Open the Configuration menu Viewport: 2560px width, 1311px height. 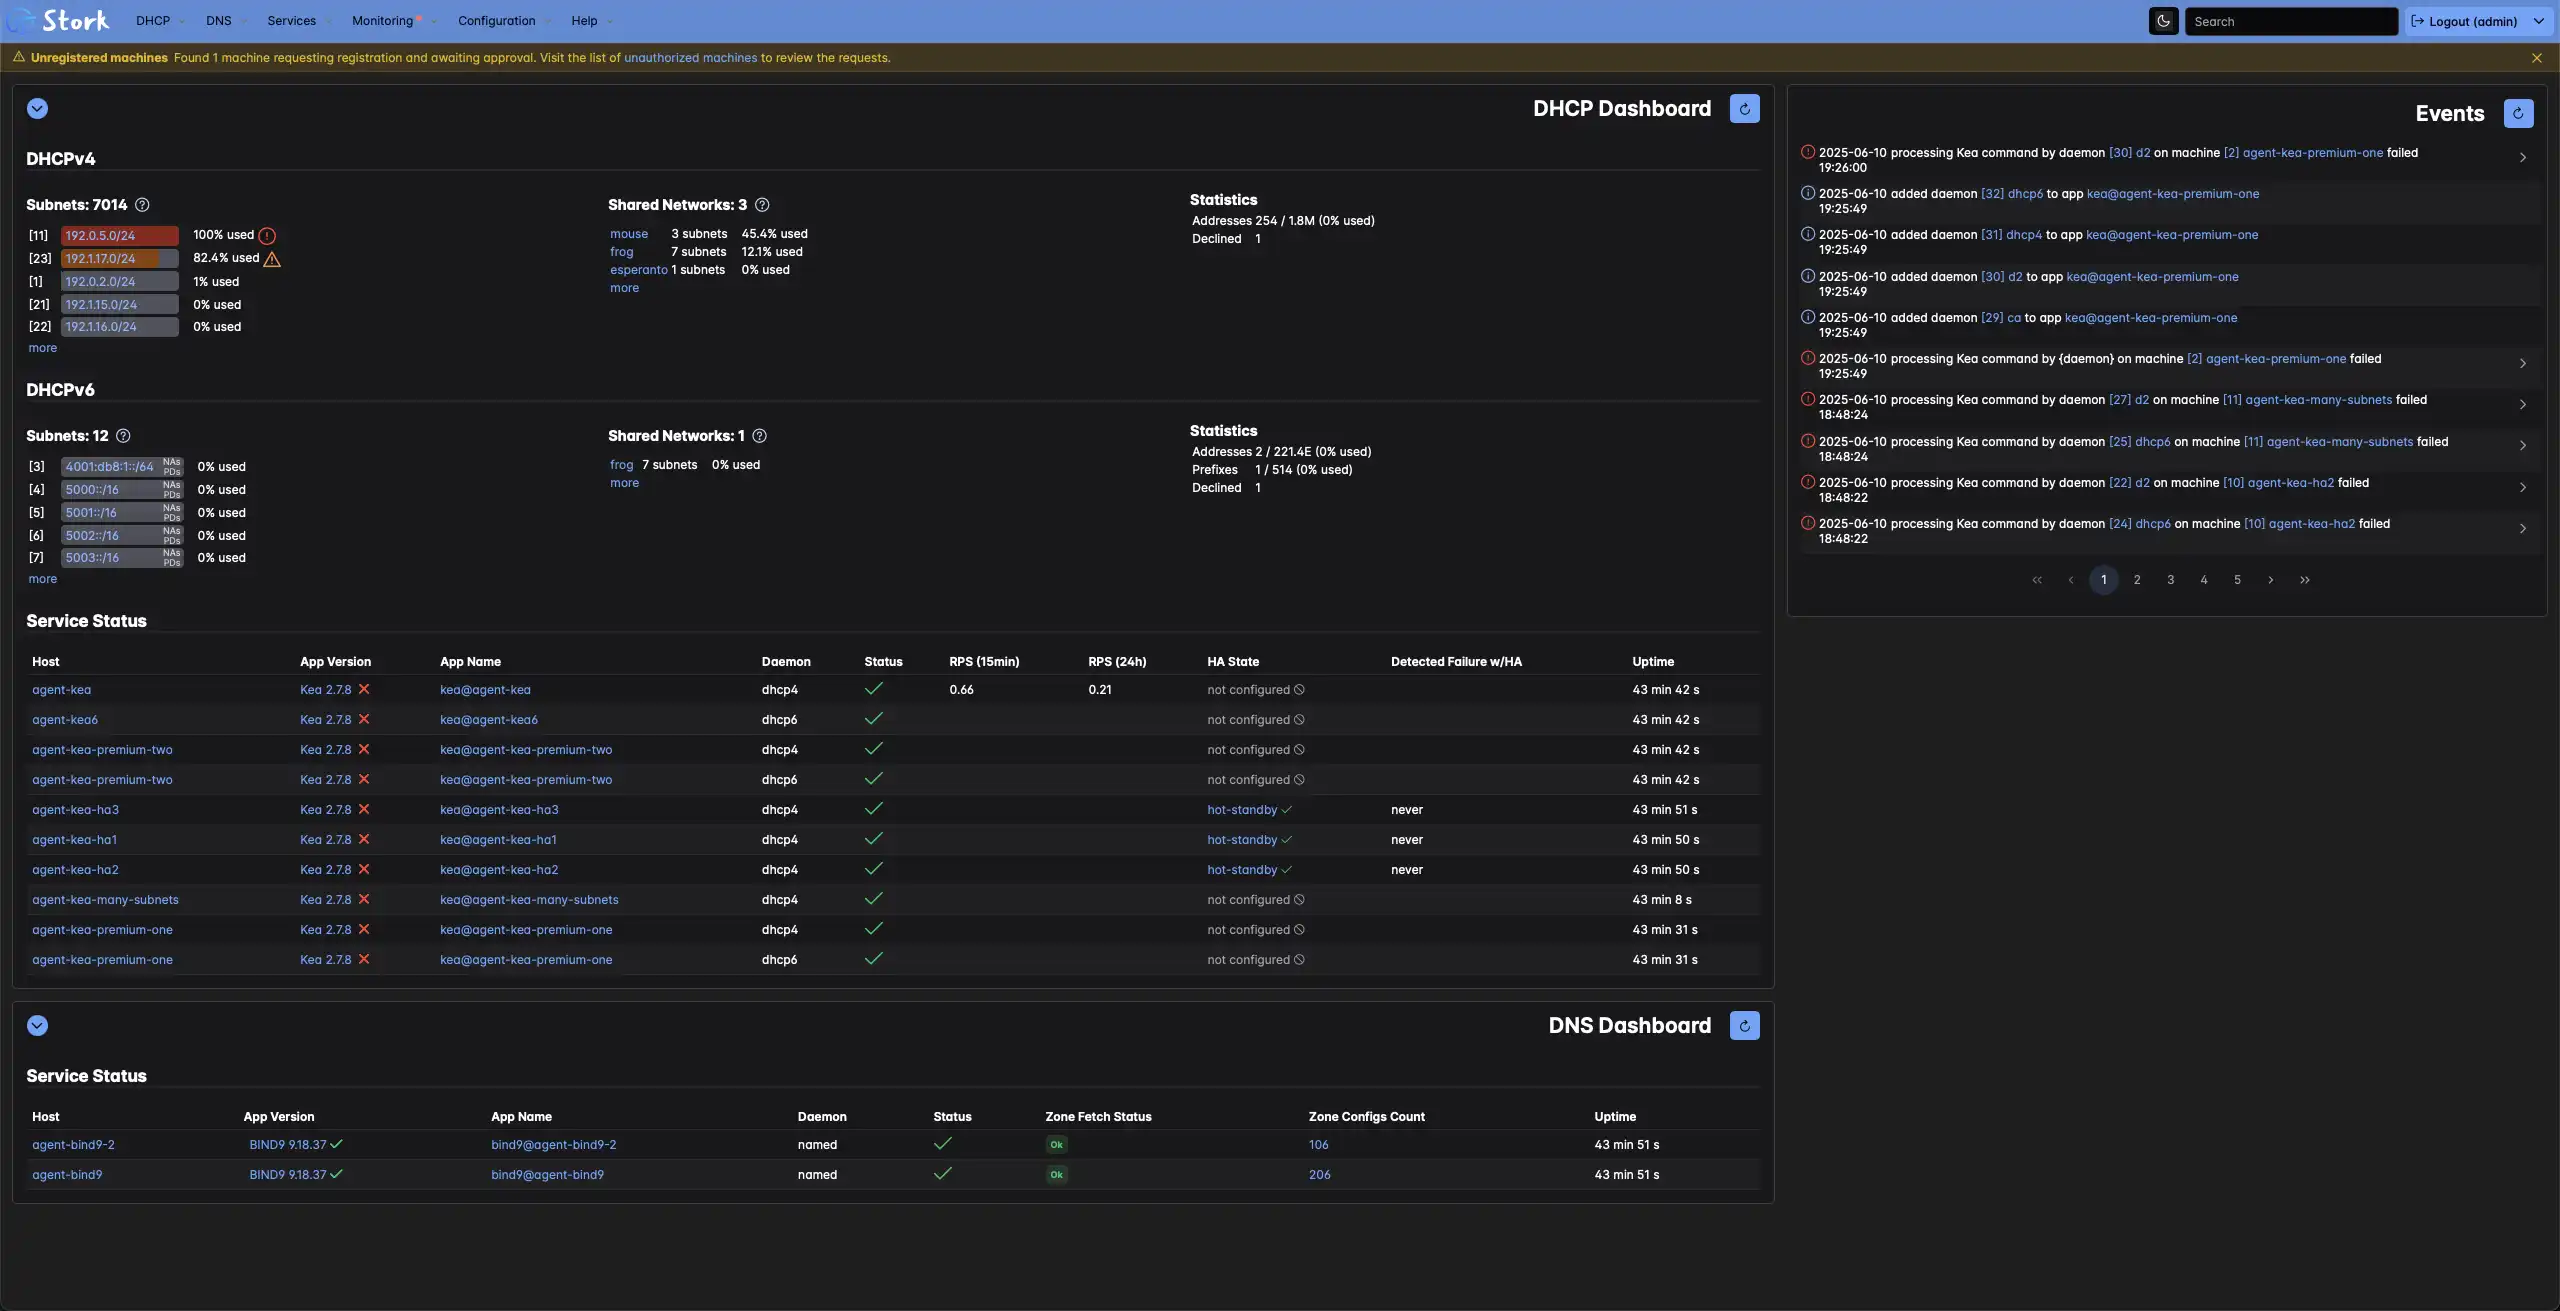pyautogui.click(x=496, y=21)
